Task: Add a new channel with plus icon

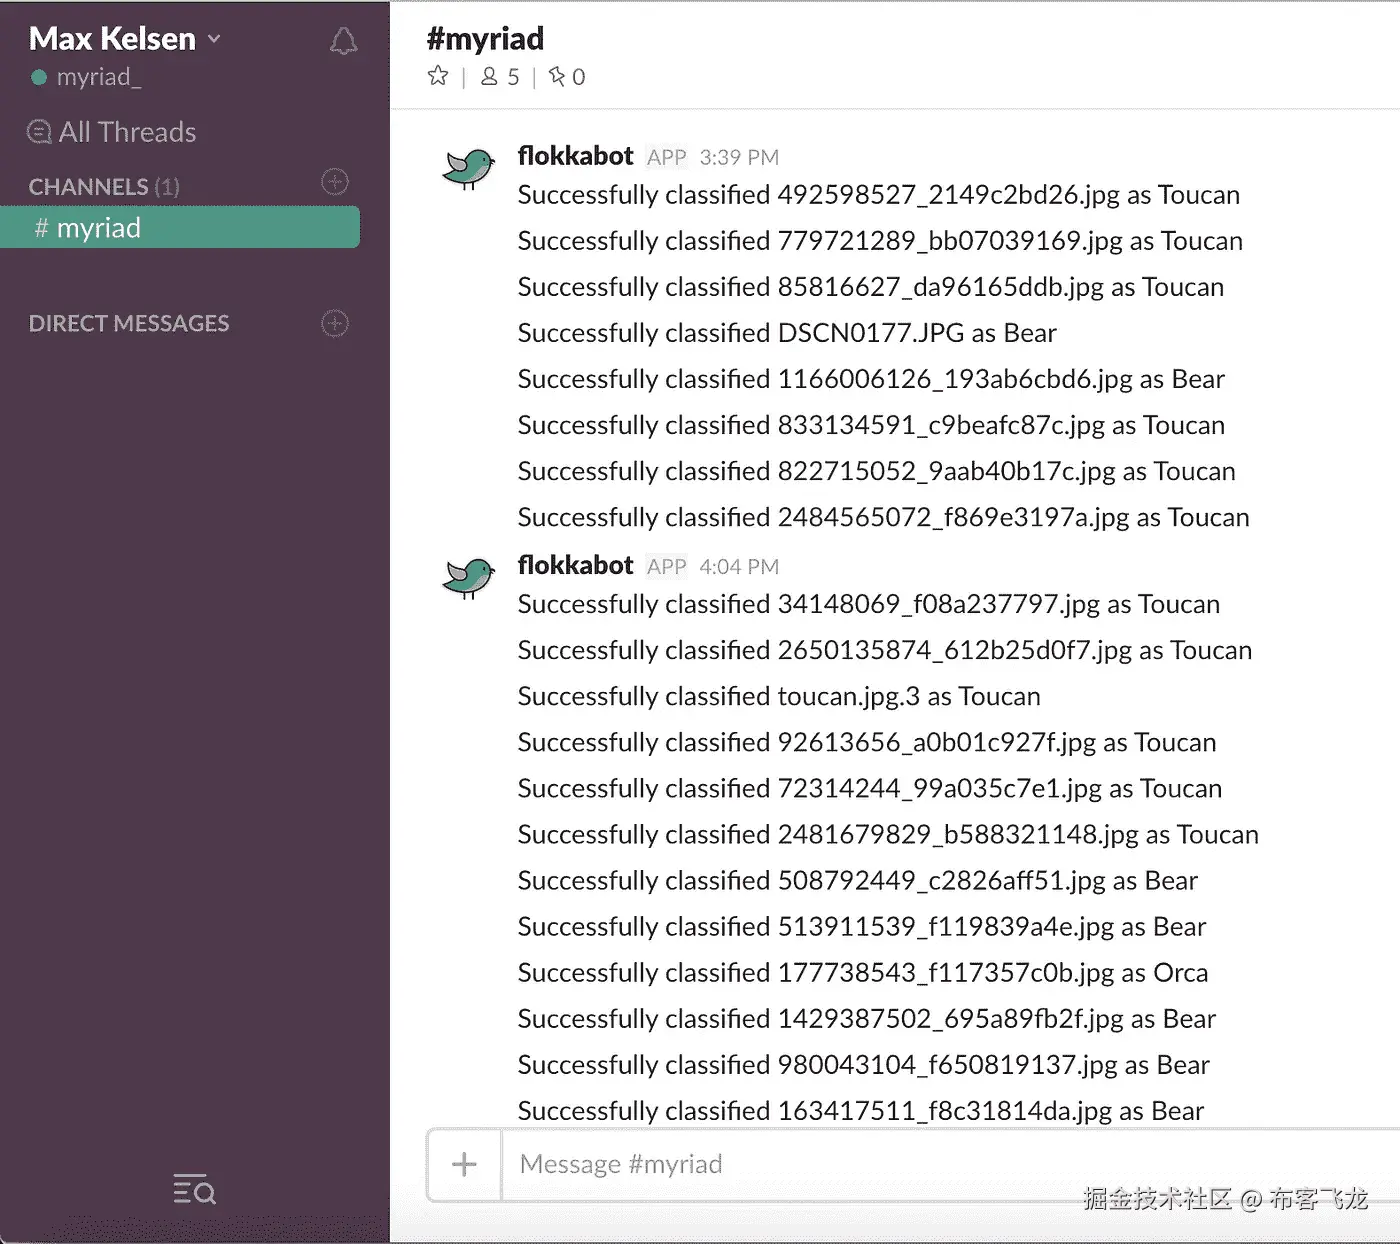Action: point(335,182)
